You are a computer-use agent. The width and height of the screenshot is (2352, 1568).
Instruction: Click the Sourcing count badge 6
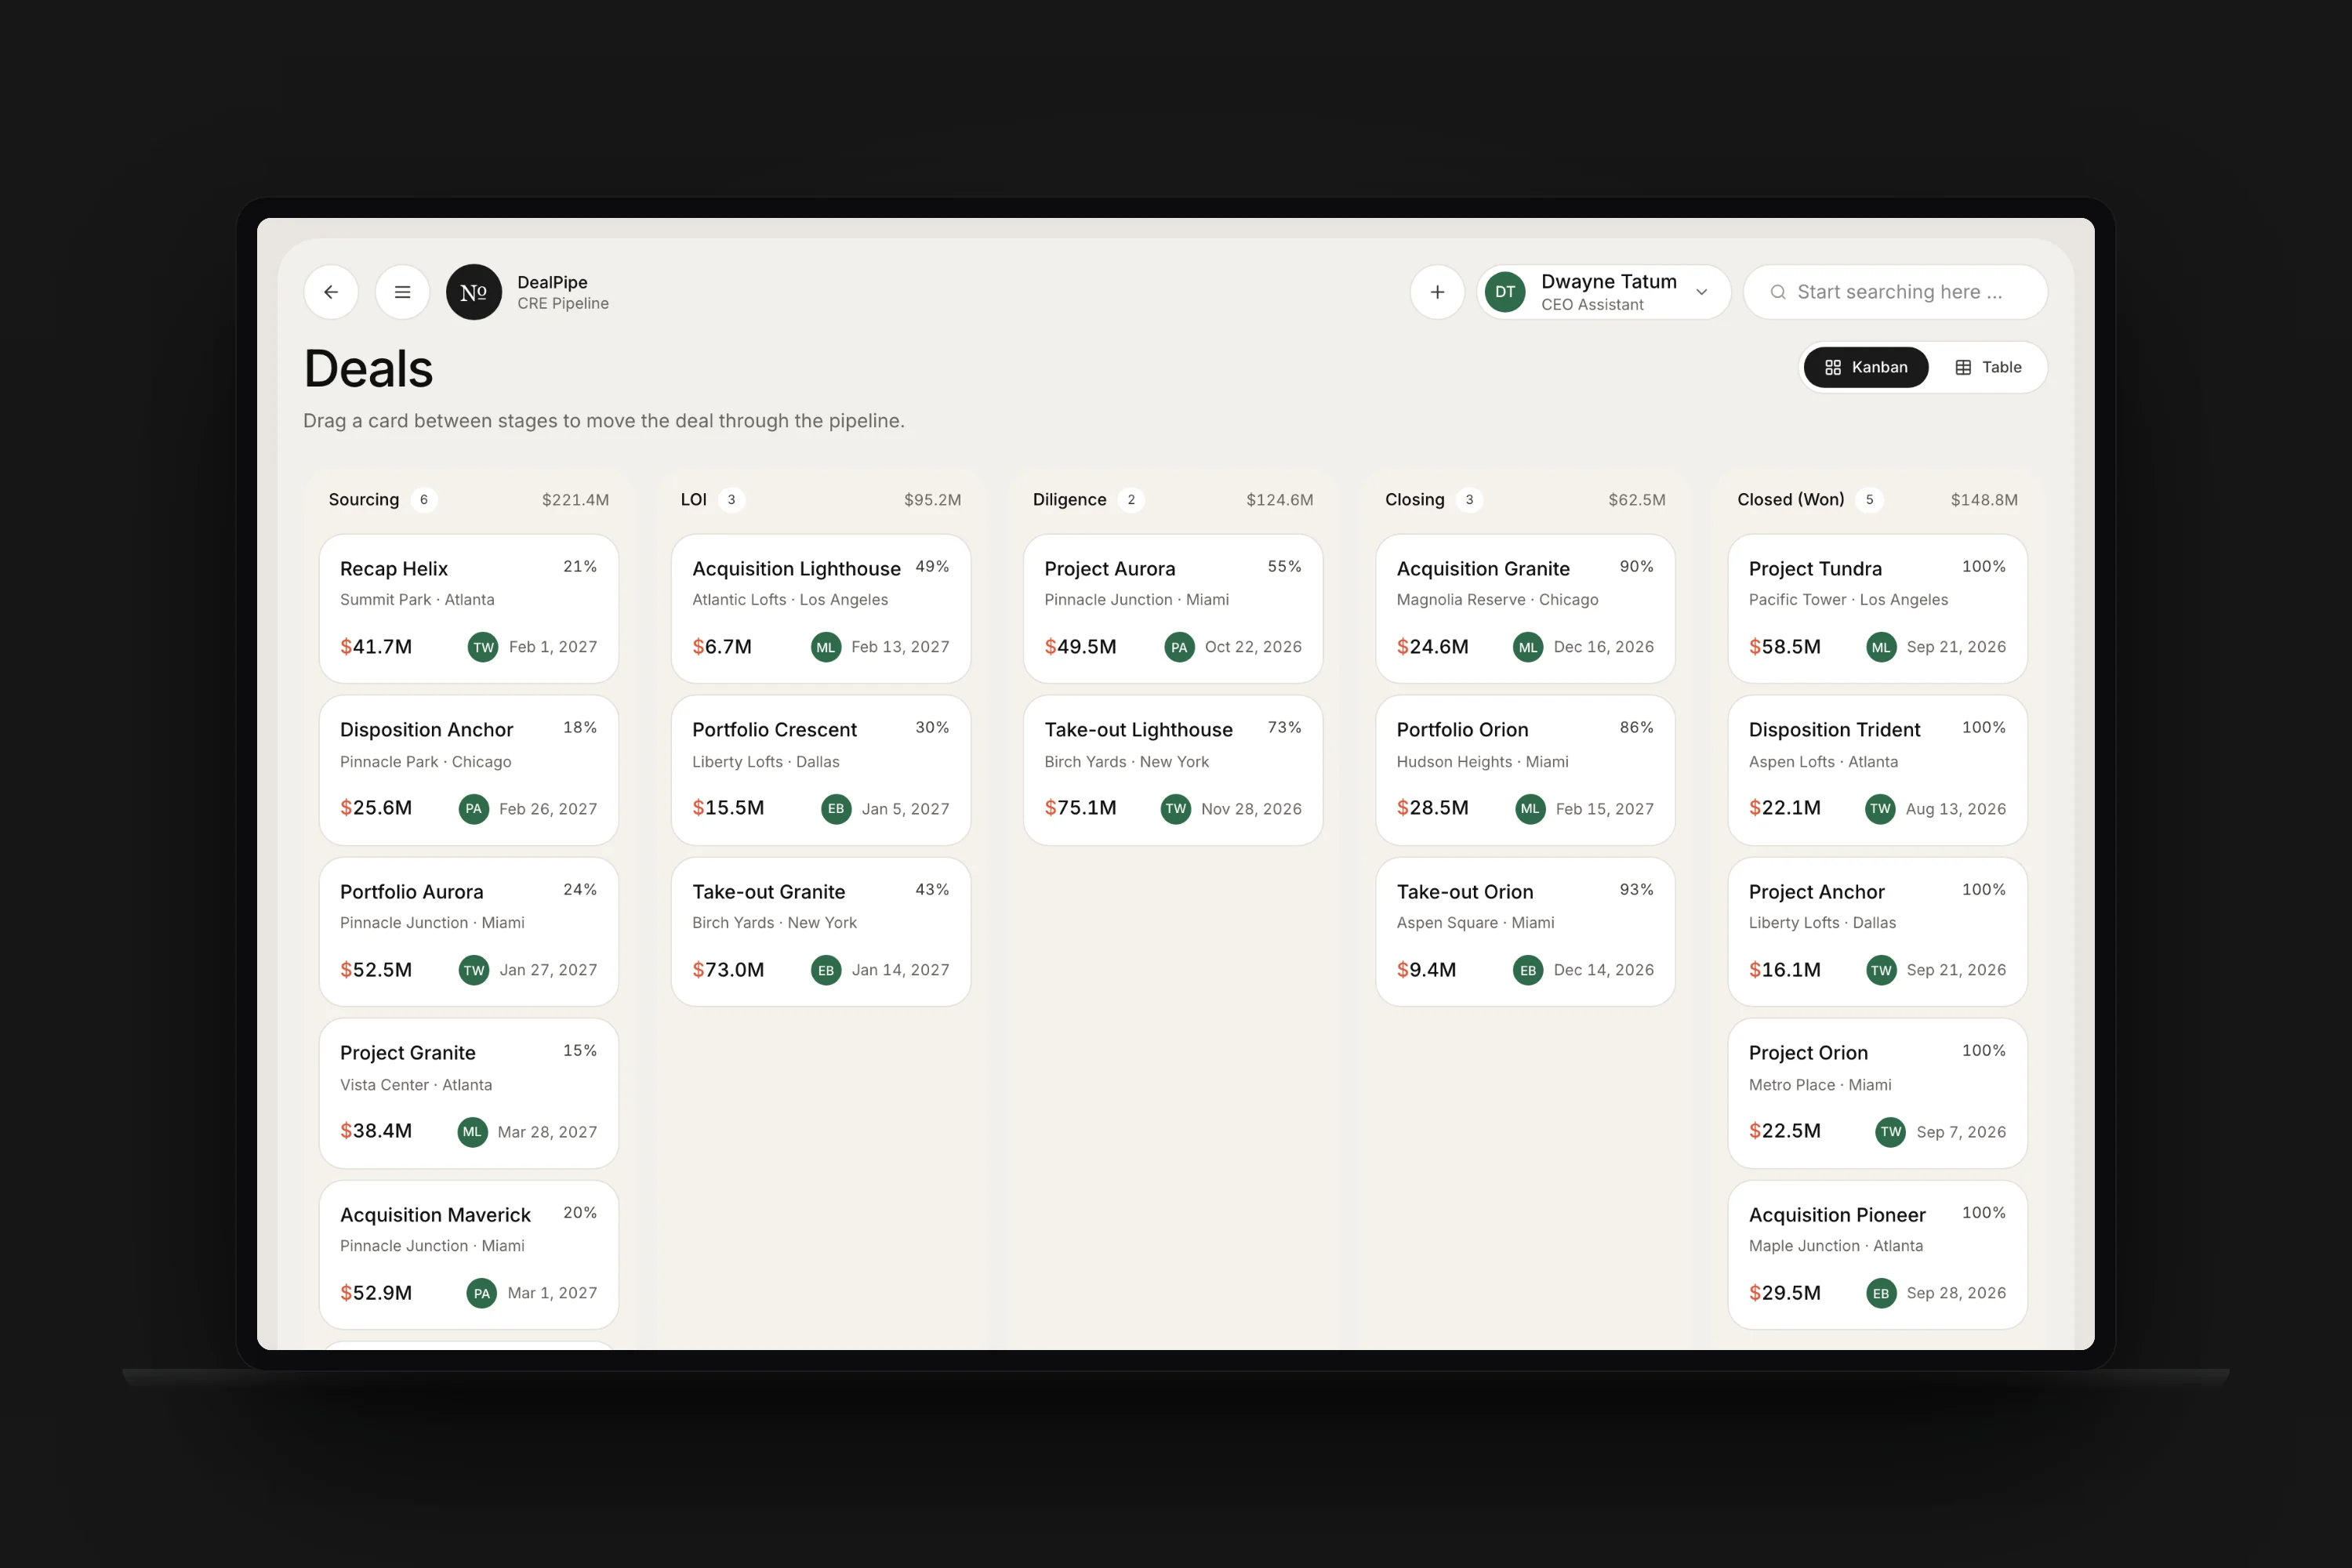[424, 499]
